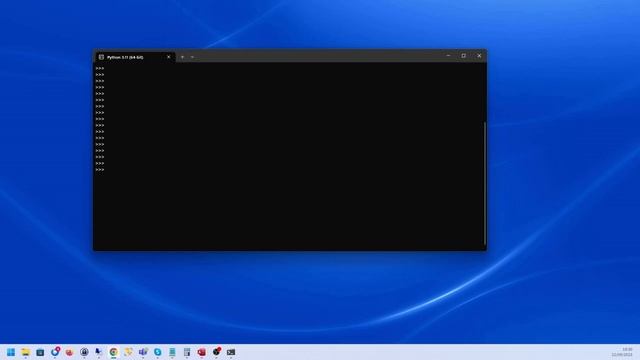Close the terminal window
Image resolution: width=640 pixels, height=360 pixels.
pos(479,56)
